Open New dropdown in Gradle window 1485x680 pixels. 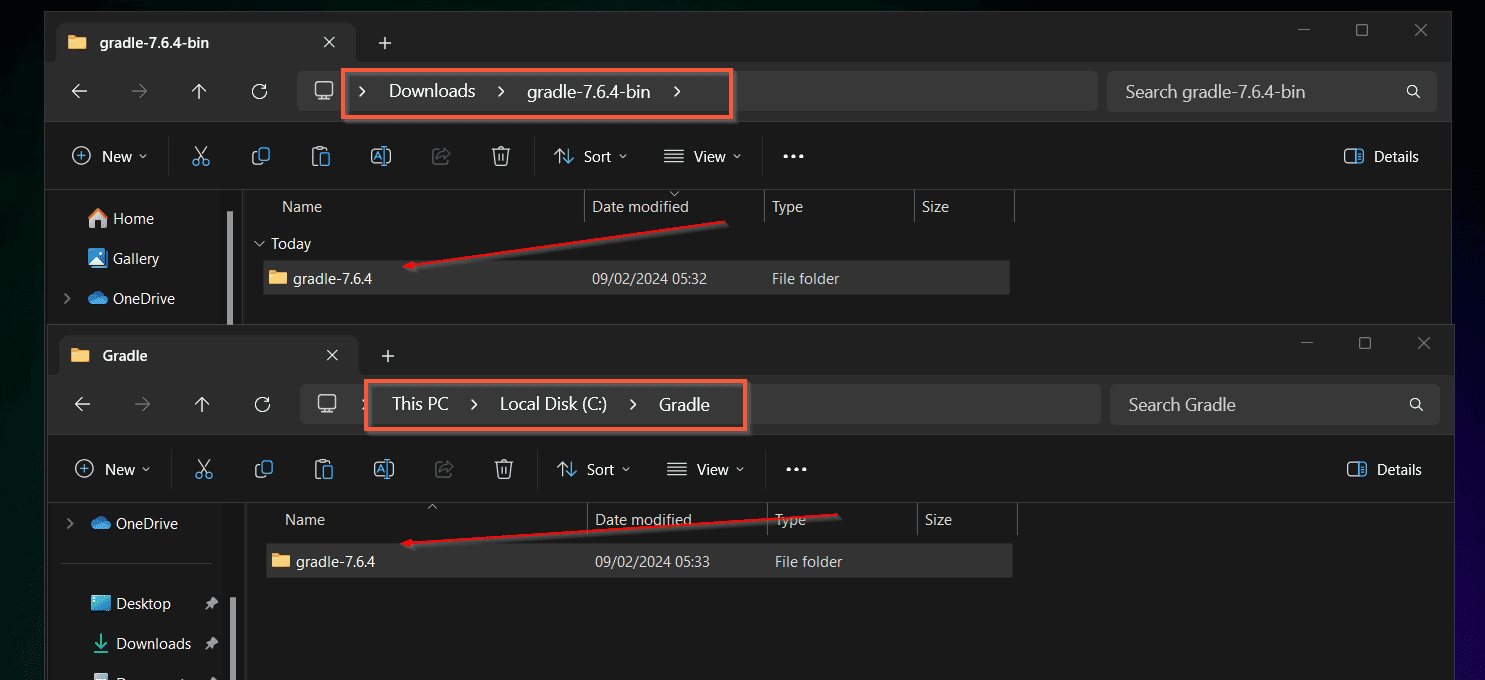(x=112, y=469)
